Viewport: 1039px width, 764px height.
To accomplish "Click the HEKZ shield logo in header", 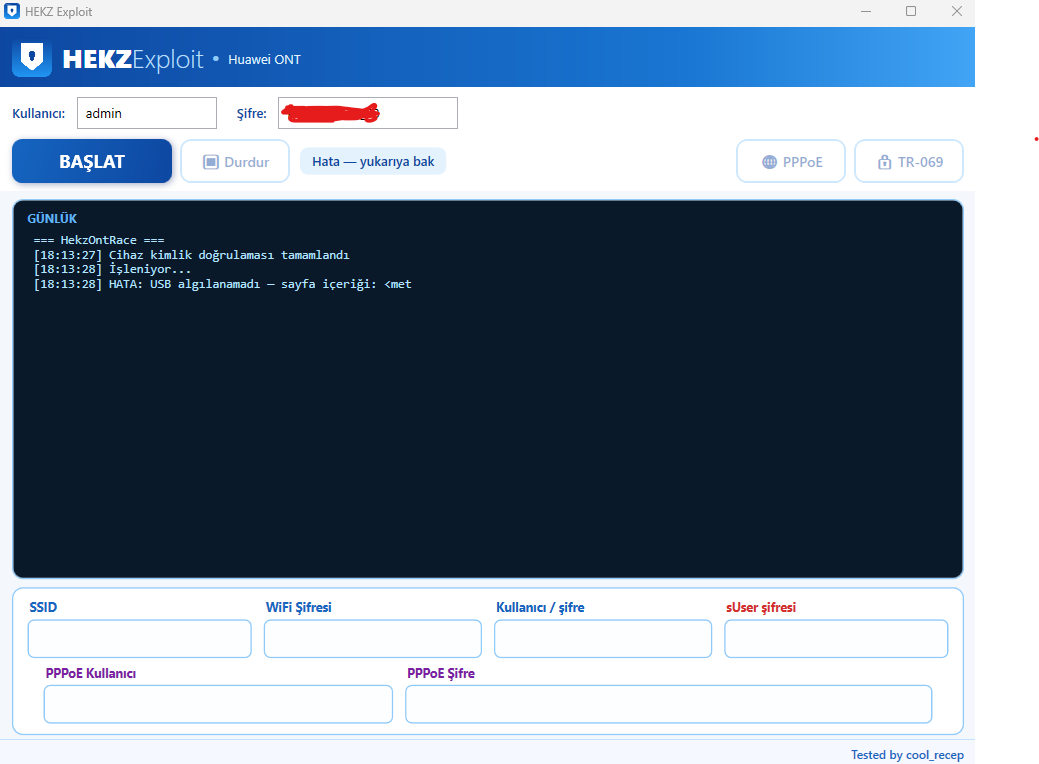I will (32, 58).
